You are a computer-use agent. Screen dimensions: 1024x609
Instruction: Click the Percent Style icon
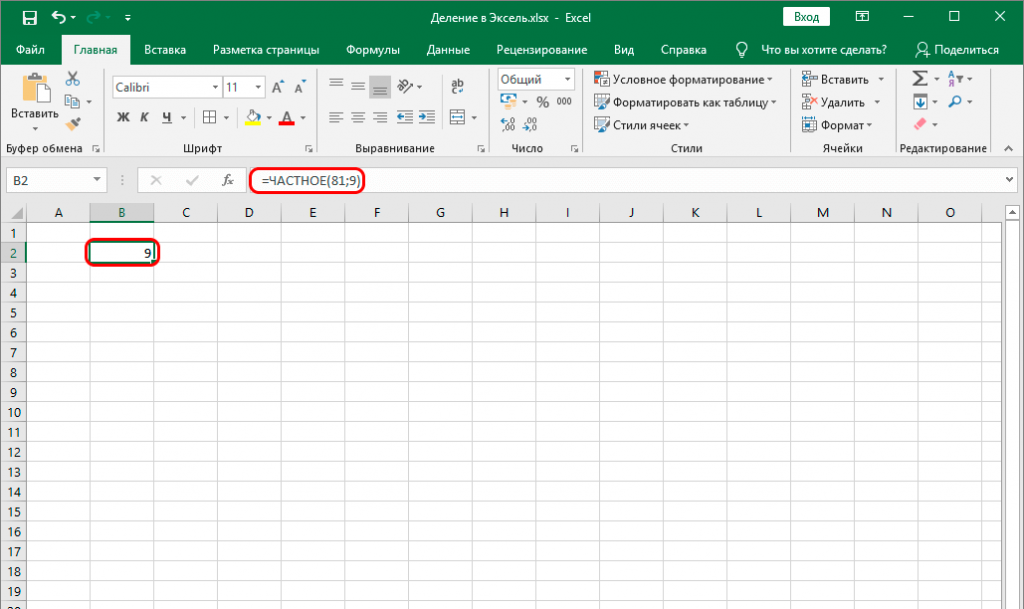(543, 101)
